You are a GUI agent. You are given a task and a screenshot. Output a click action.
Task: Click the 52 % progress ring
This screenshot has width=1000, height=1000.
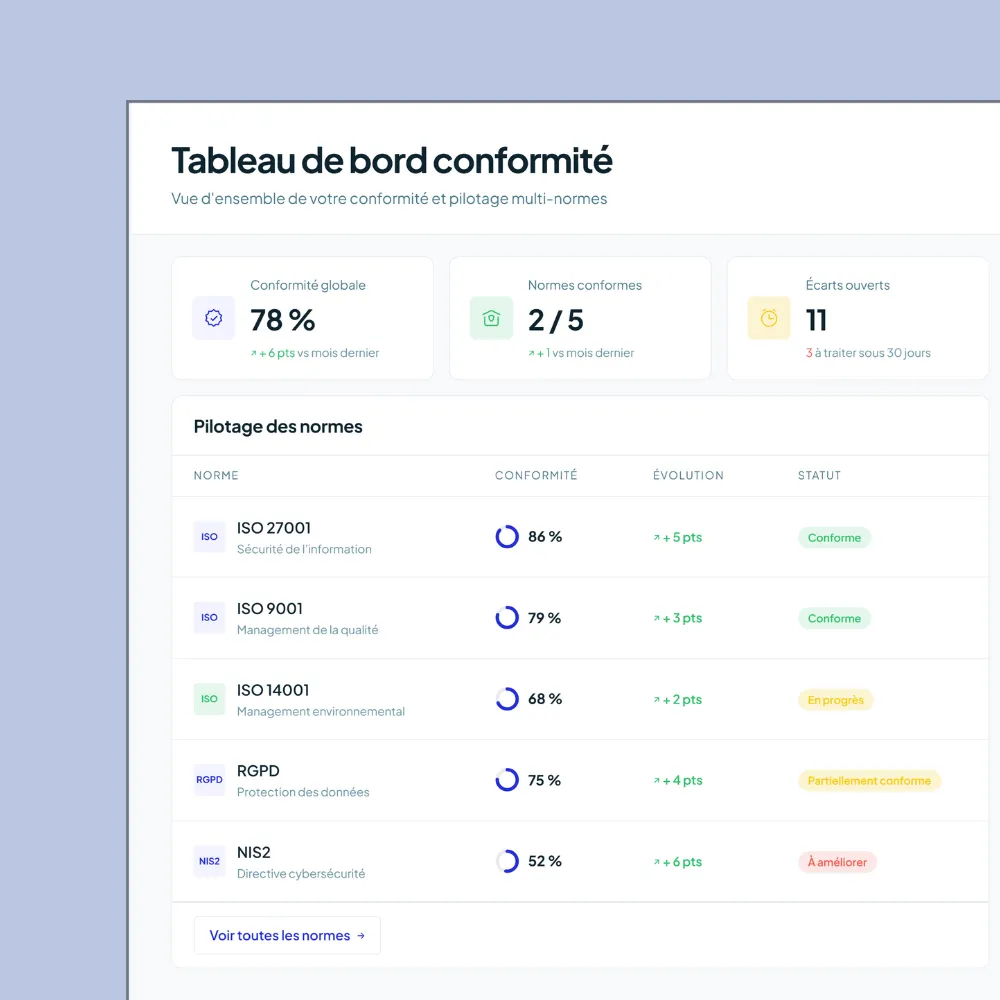pyautogui.click(x=507, y=861)
